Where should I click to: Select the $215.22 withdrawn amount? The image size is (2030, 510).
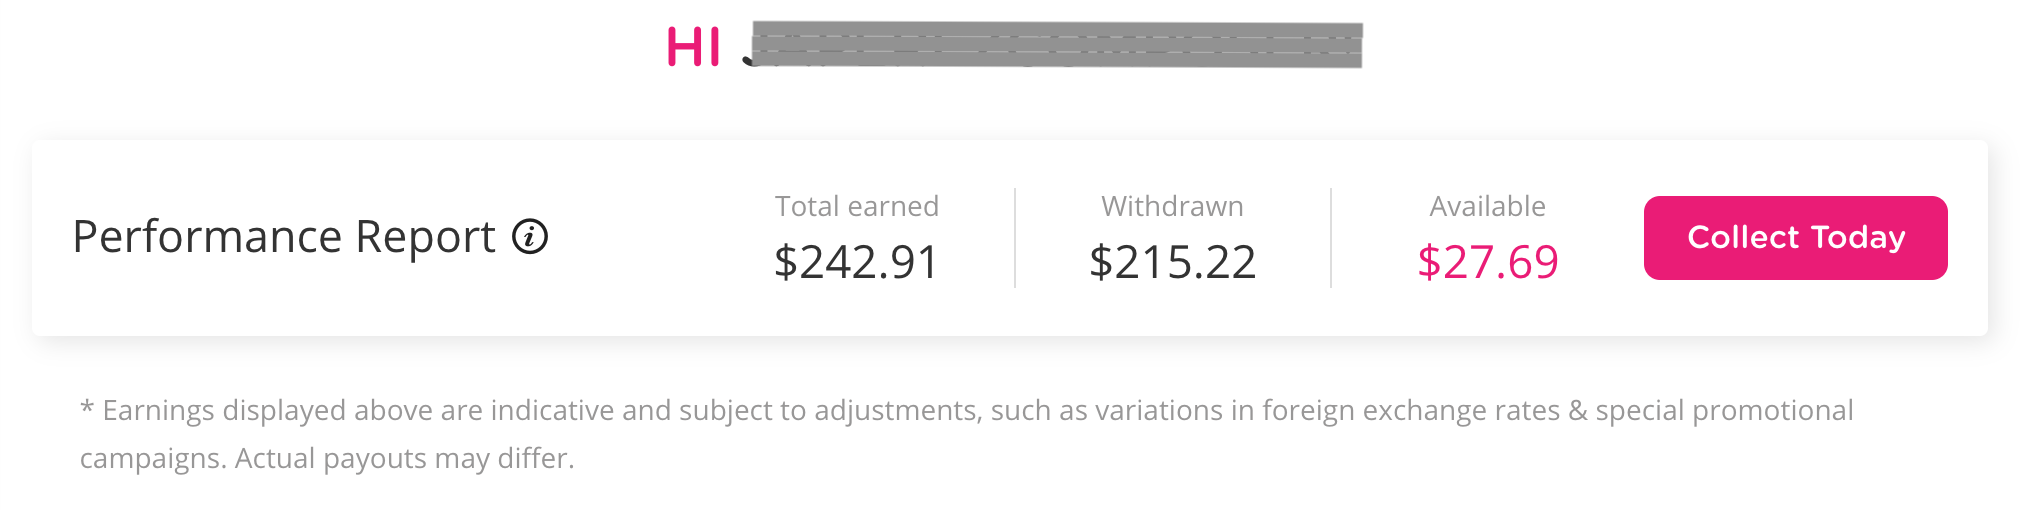pyautogui.click(x=1172, y=262)
